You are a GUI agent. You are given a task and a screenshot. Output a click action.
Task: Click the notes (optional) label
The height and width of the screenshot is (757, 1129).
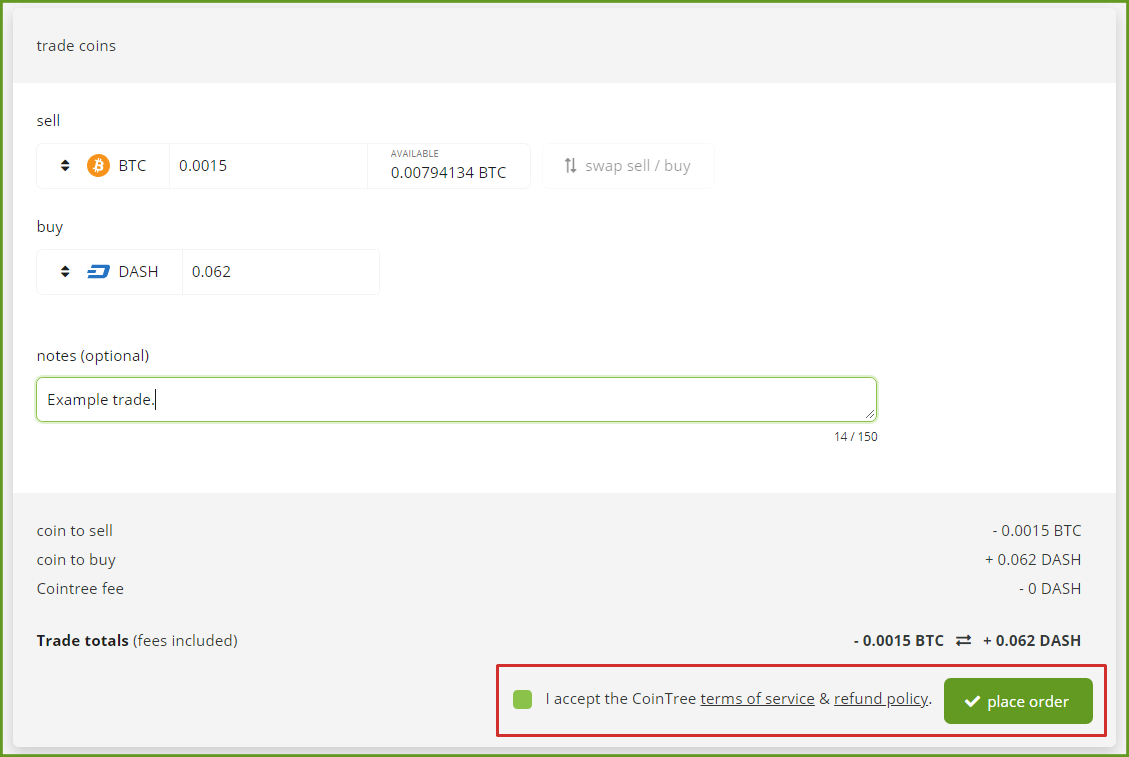[x=93, y=356]
